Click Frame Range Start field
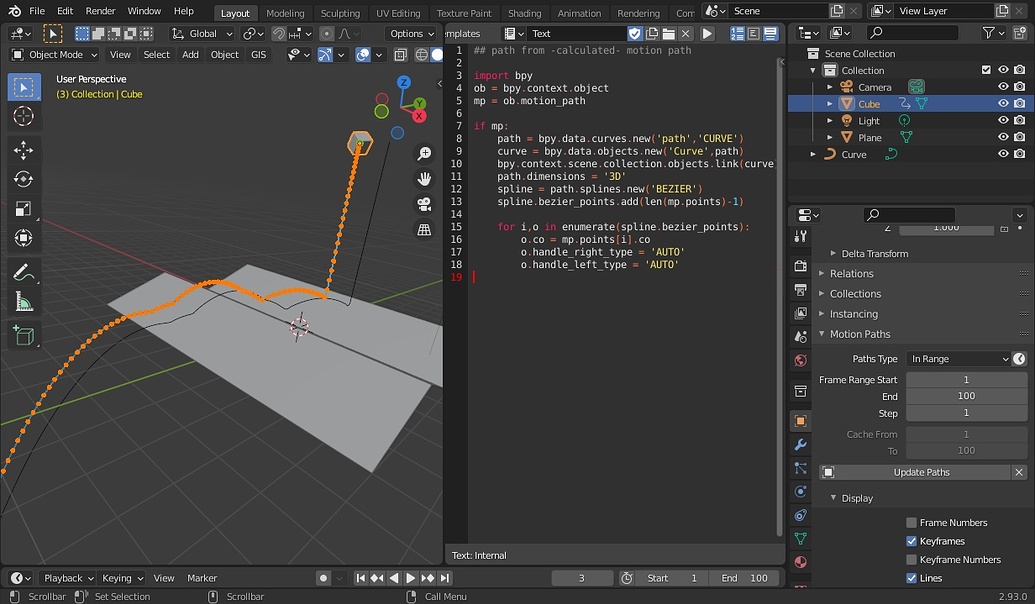Screen dimensions: 1035x604 [x=966, y=380]
